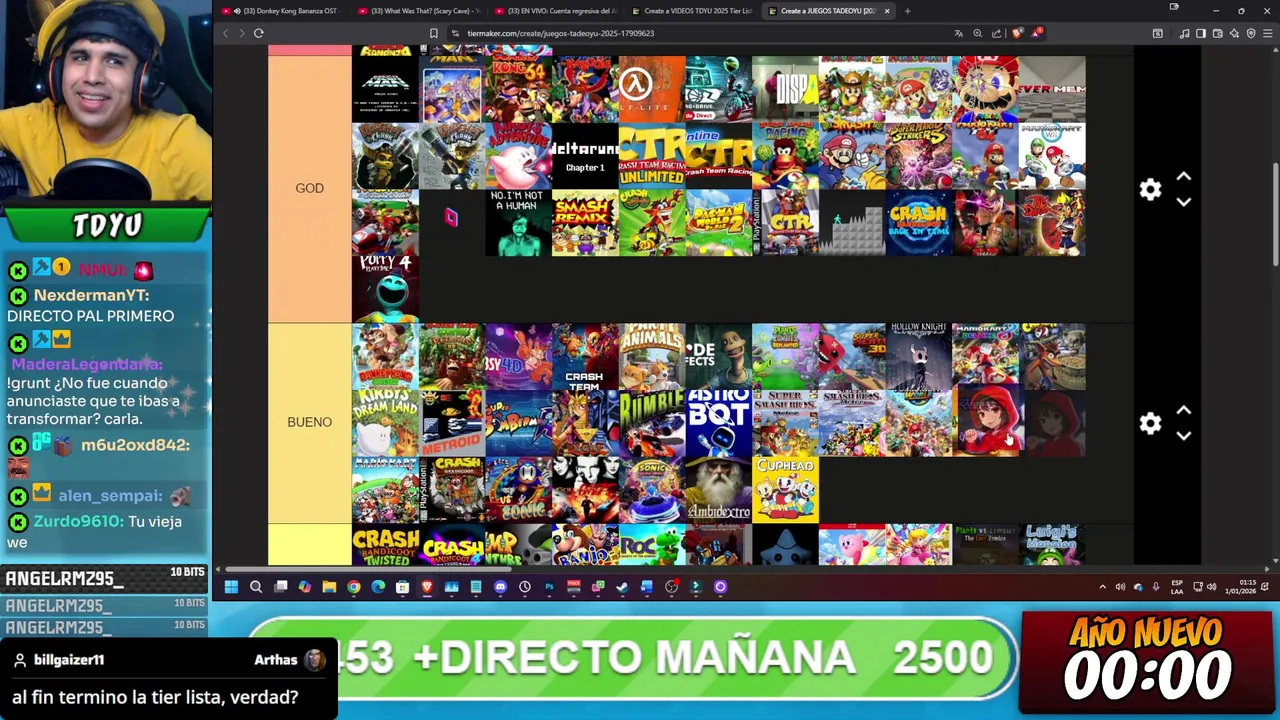This screenshot has height=720, width=1280.
Task: Select Crash Back in Time tile
Action: pyautogui.click(x=918, y=222)
